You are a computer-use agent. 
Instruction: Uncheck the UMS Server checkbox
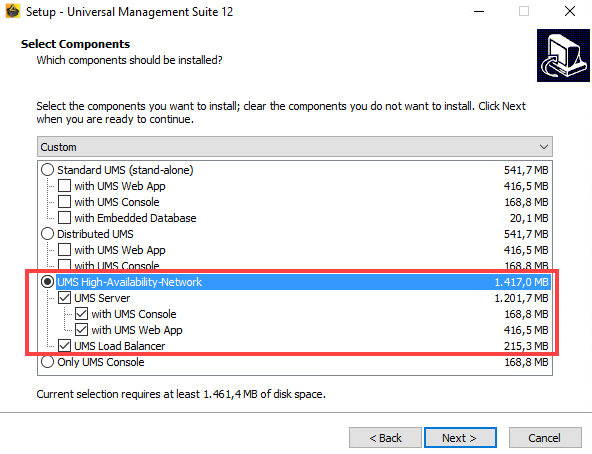[x=65, y=298]
